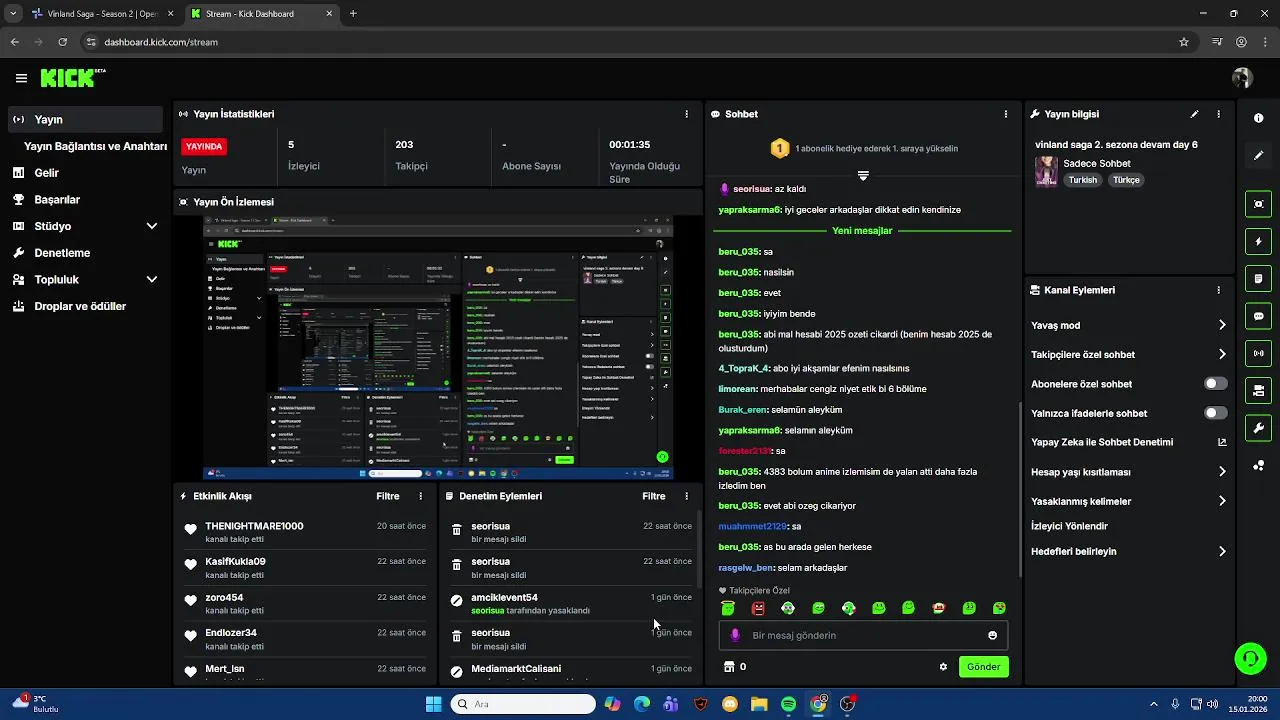This screenshot has width=1280, height=720.
Task: Click the three-dots cluster icon at the sidebar bottom
Action: 1258,465
